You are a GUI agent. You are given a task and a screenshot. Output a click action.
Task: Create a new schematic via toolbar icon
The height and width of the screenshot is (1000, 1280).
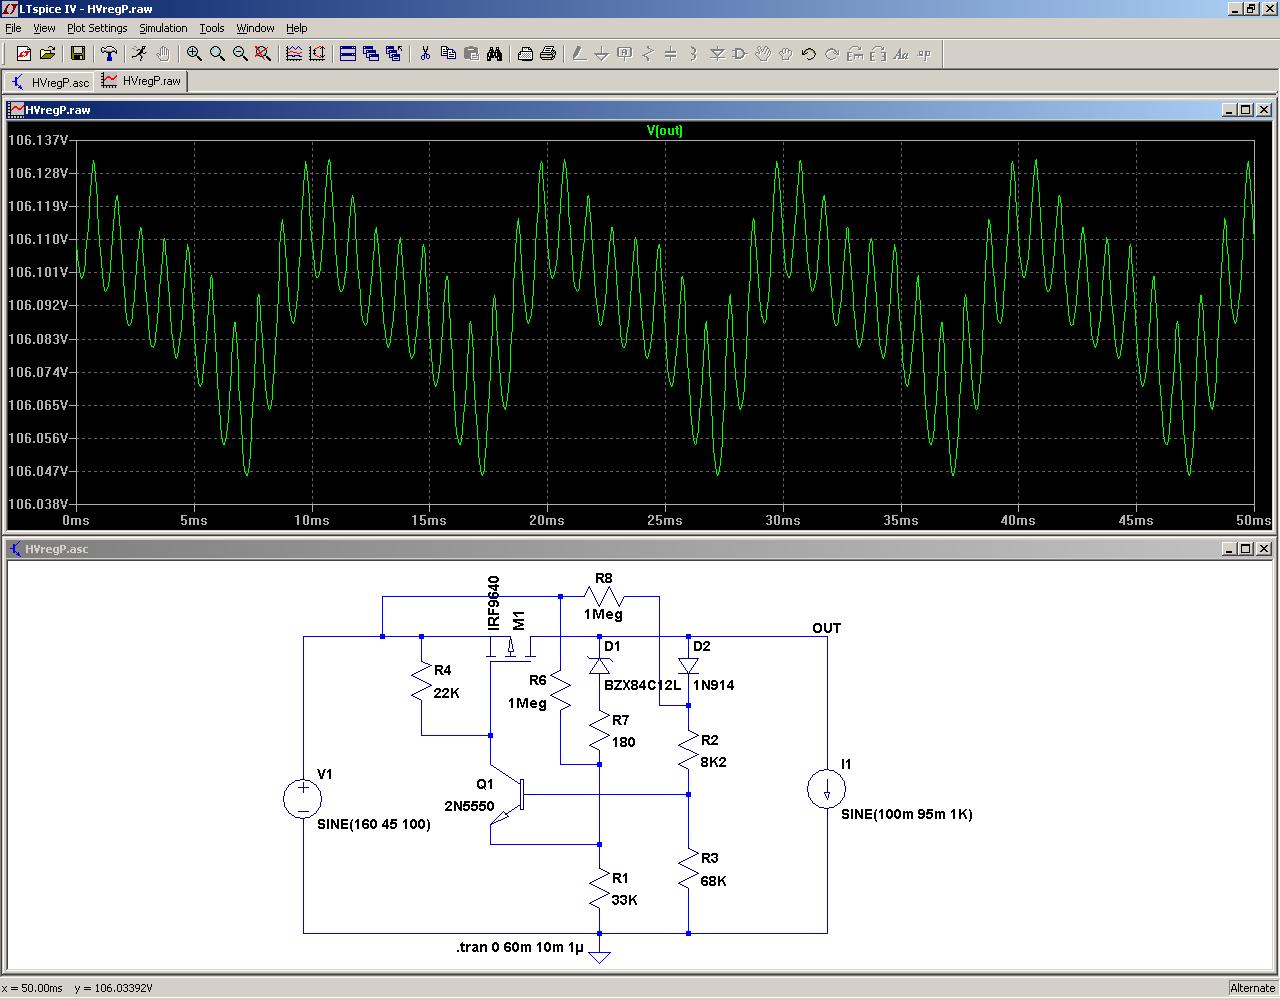pos(24,54)
